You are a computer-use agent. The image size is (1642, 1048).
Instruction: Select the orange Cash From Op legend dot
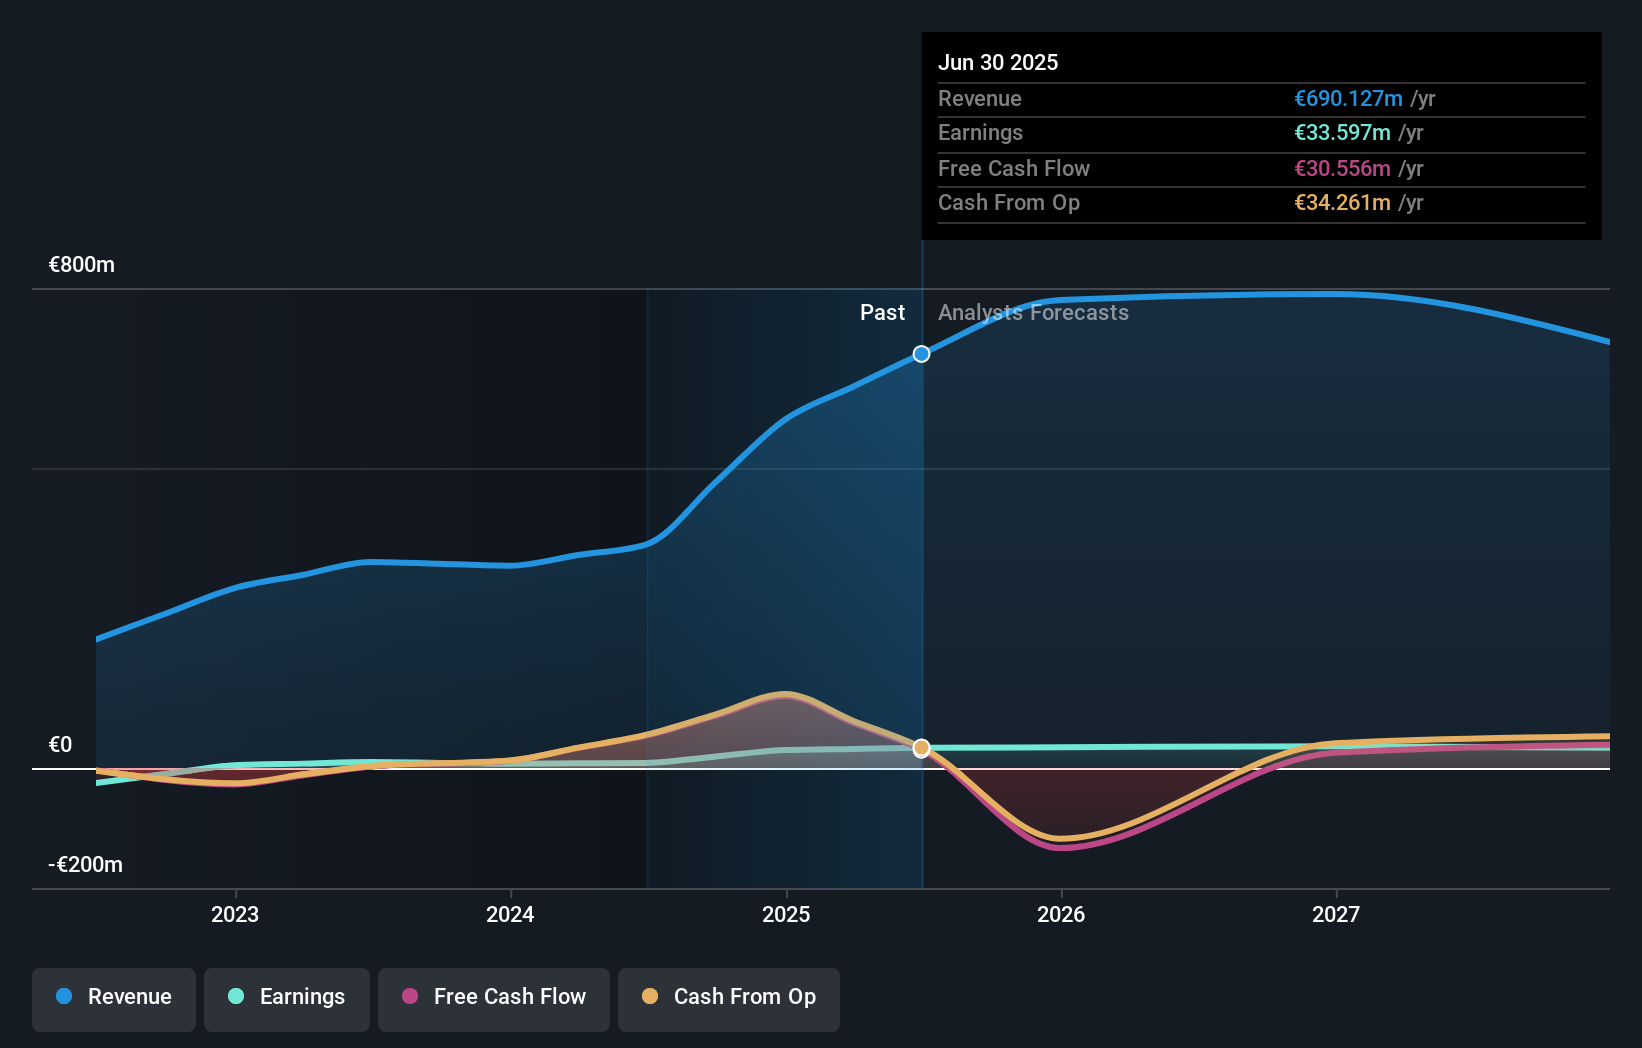click(x=651, y=997)
